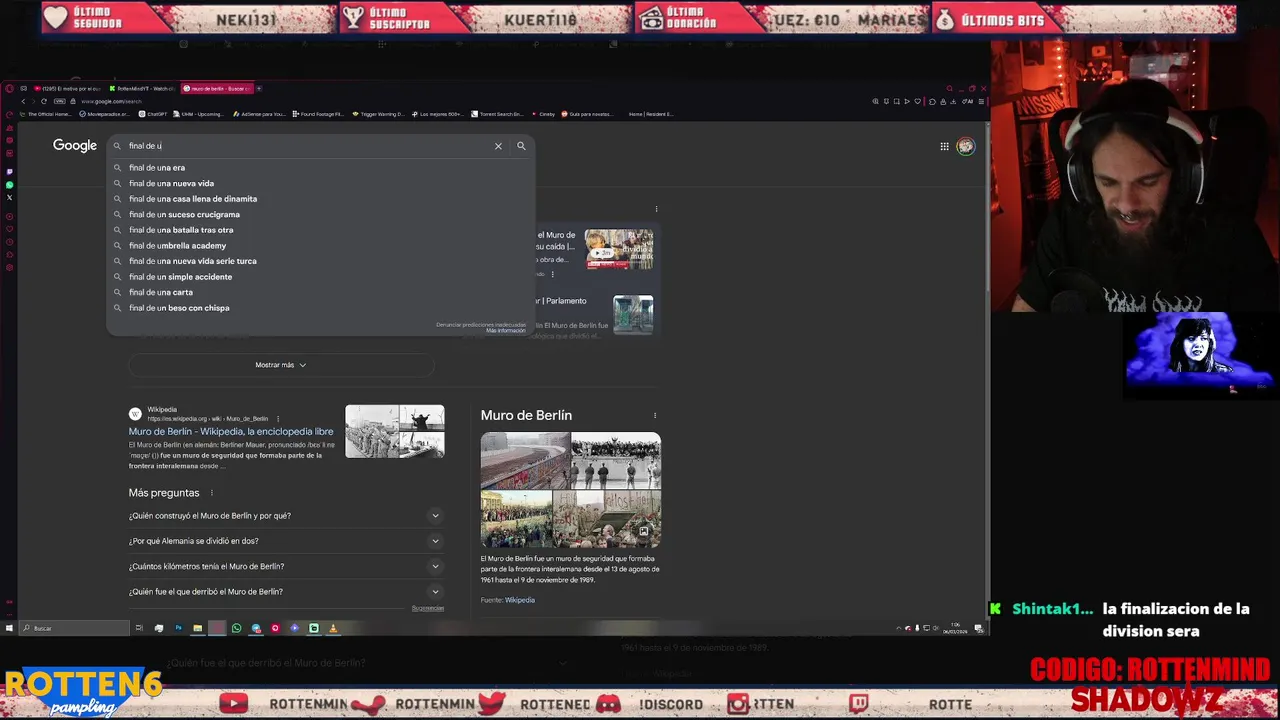This screenshot has width=1280, height=720.
Task: Open the Google apps grid
Action: coord(944,146)
